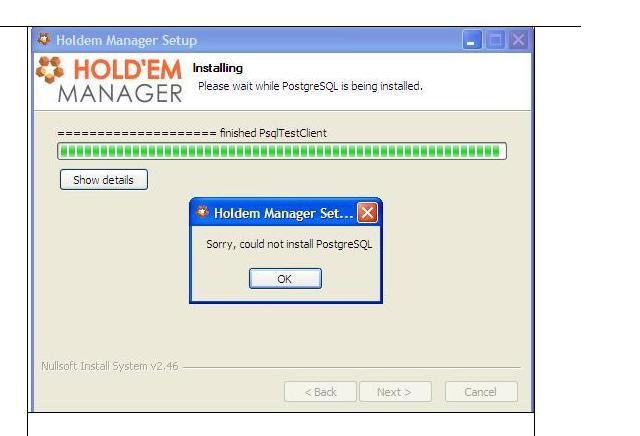
Task: Click the green installation progress bar
Action: point(282,151)
